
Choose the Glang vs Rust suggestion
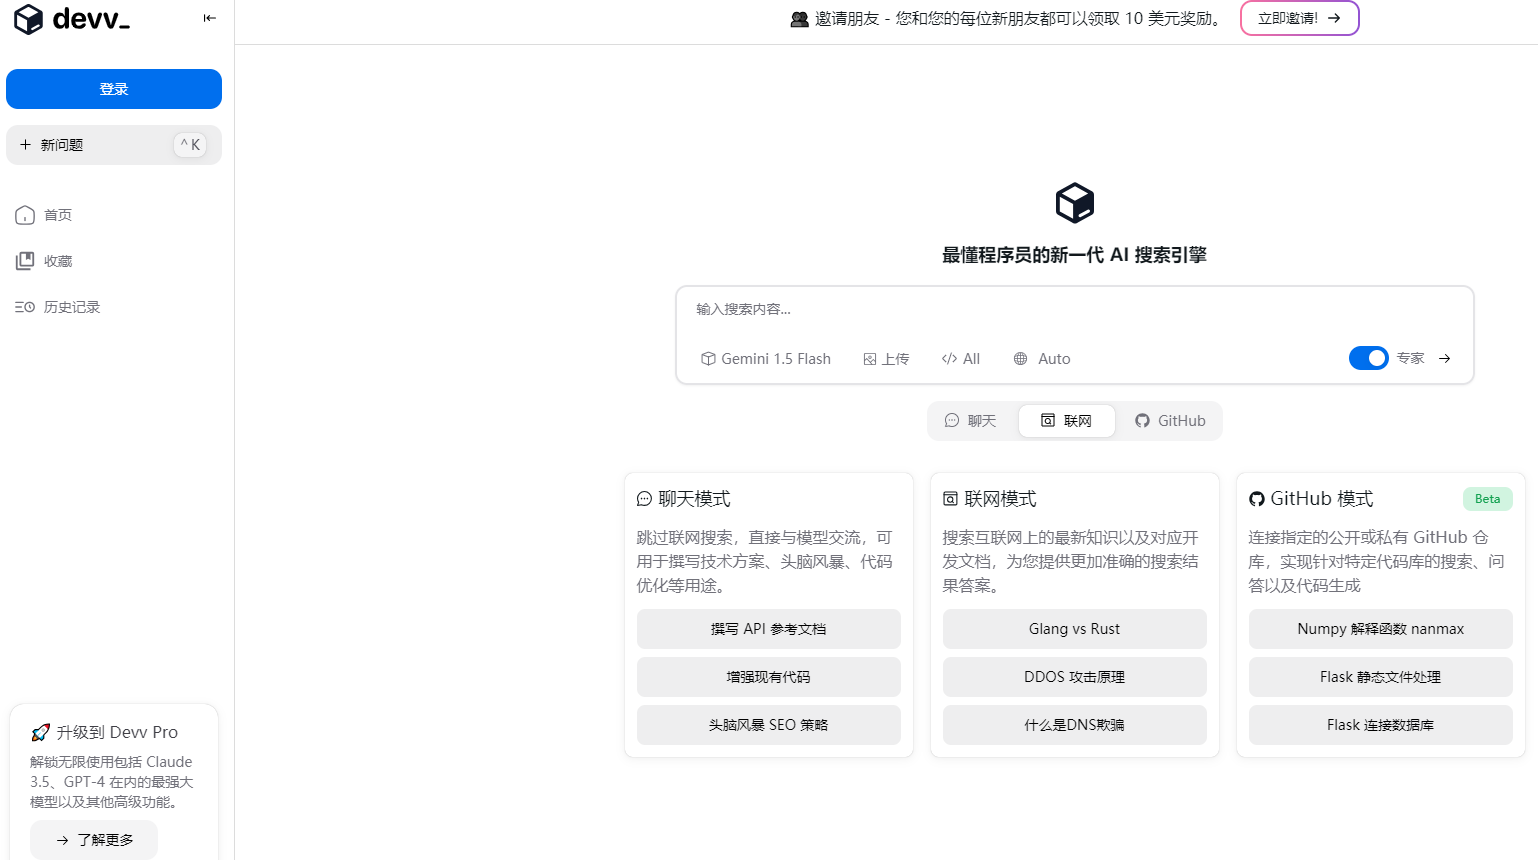pyautogui.click(x=1074, y=629)
